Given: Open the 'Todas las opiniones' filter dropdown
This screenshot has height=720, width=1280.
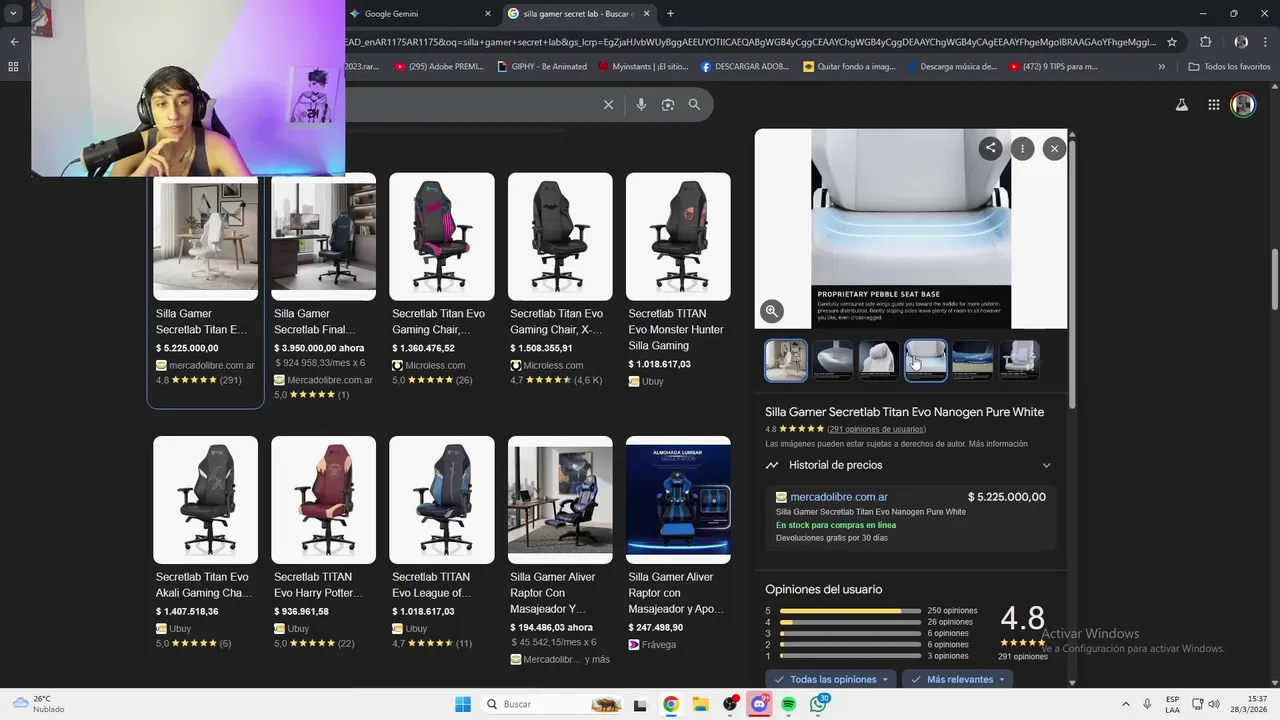Looking at the screenshot, I should 832,679.
